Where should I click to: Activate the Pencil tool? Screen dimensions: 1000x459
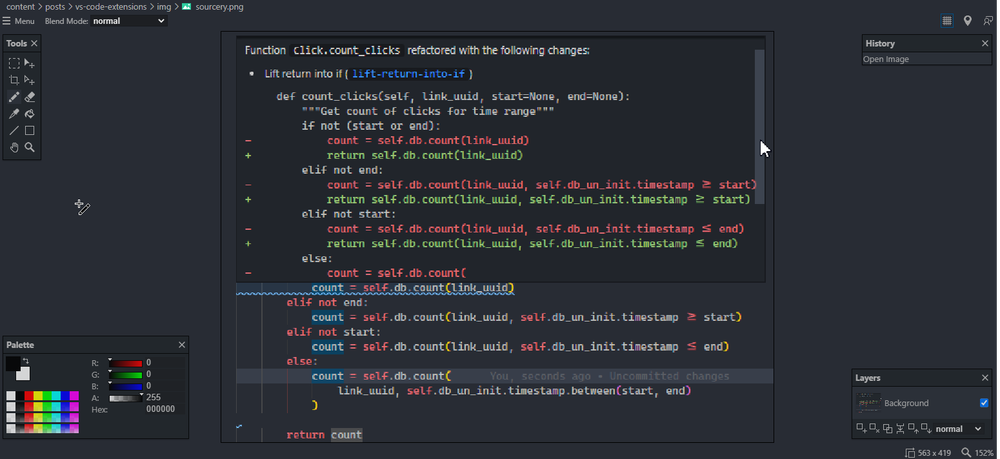point(14,97)
